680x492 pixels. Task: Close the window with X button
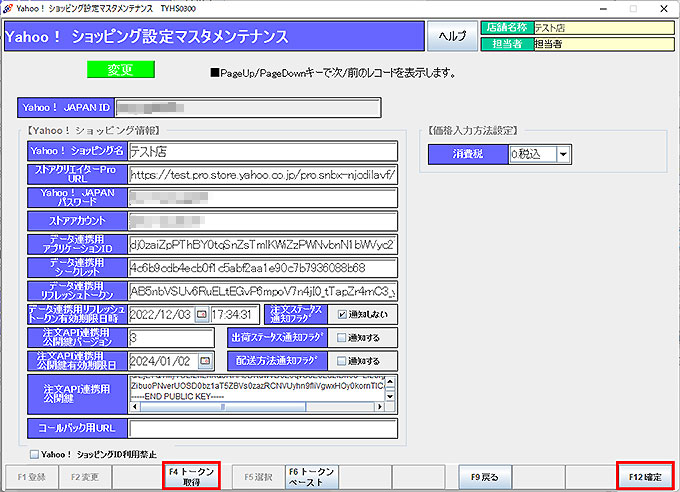pos(664,8)
